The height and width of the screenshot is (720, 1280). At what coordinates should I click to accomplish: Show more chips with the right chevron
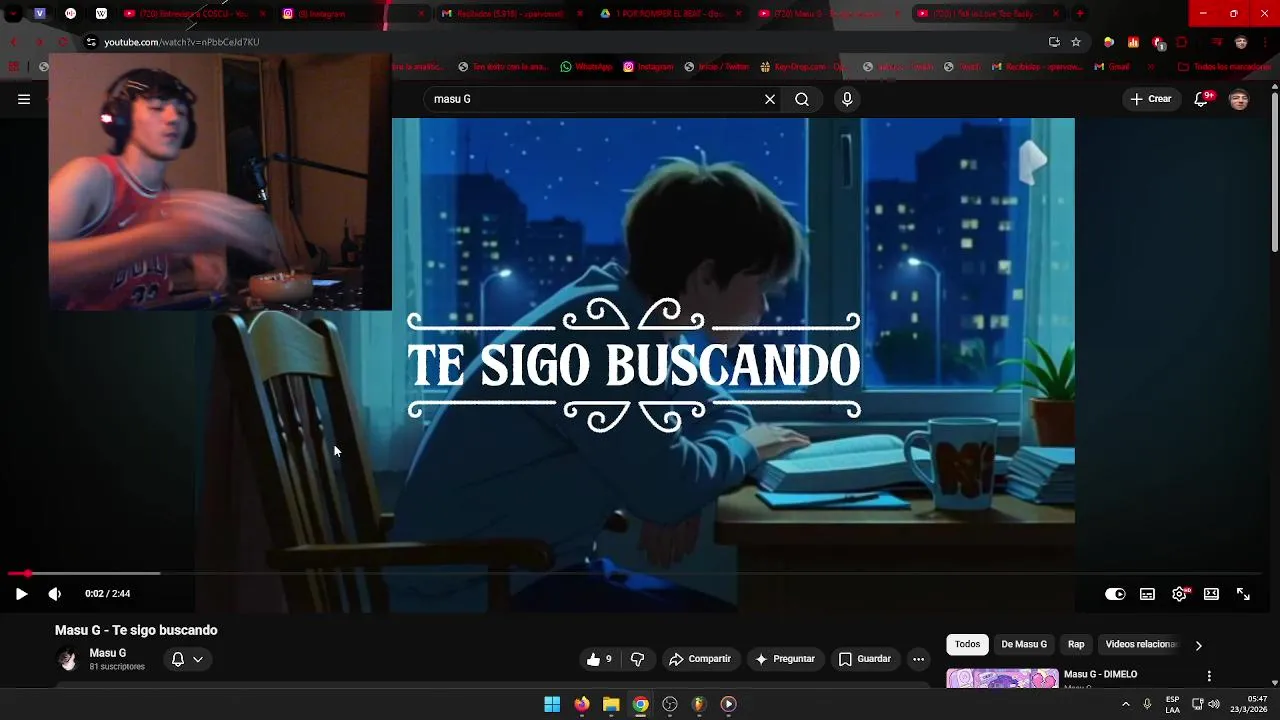click(x=1198, y=645)
